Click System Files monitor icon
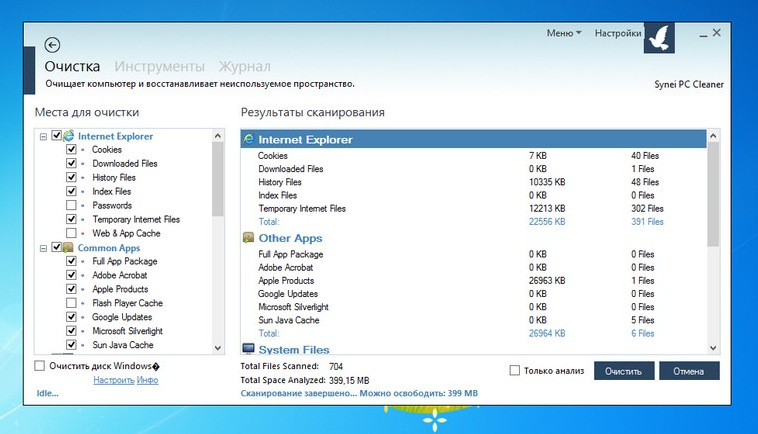 248,348
